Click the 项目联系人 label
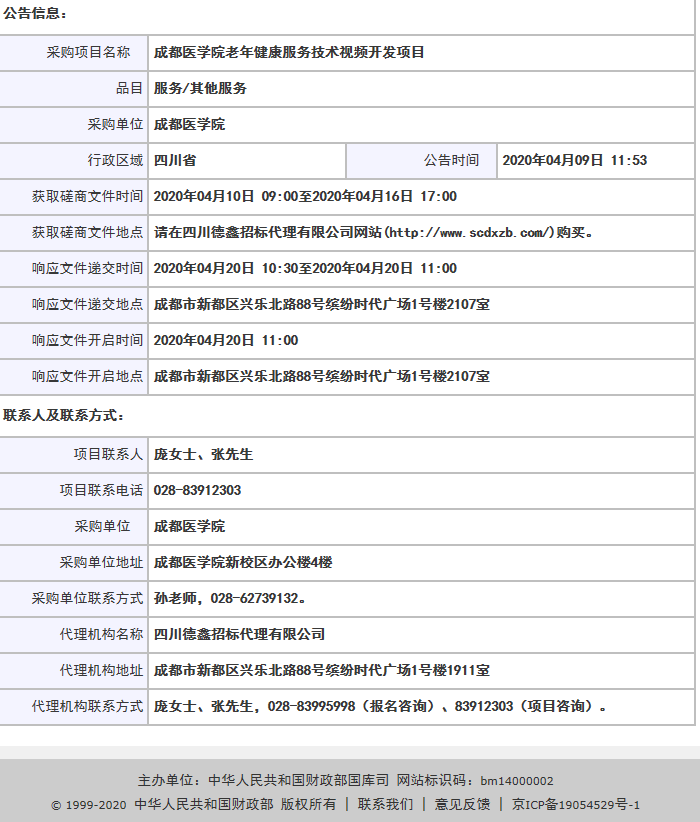This screenshot has width=700, height=822. coord(109,454)
